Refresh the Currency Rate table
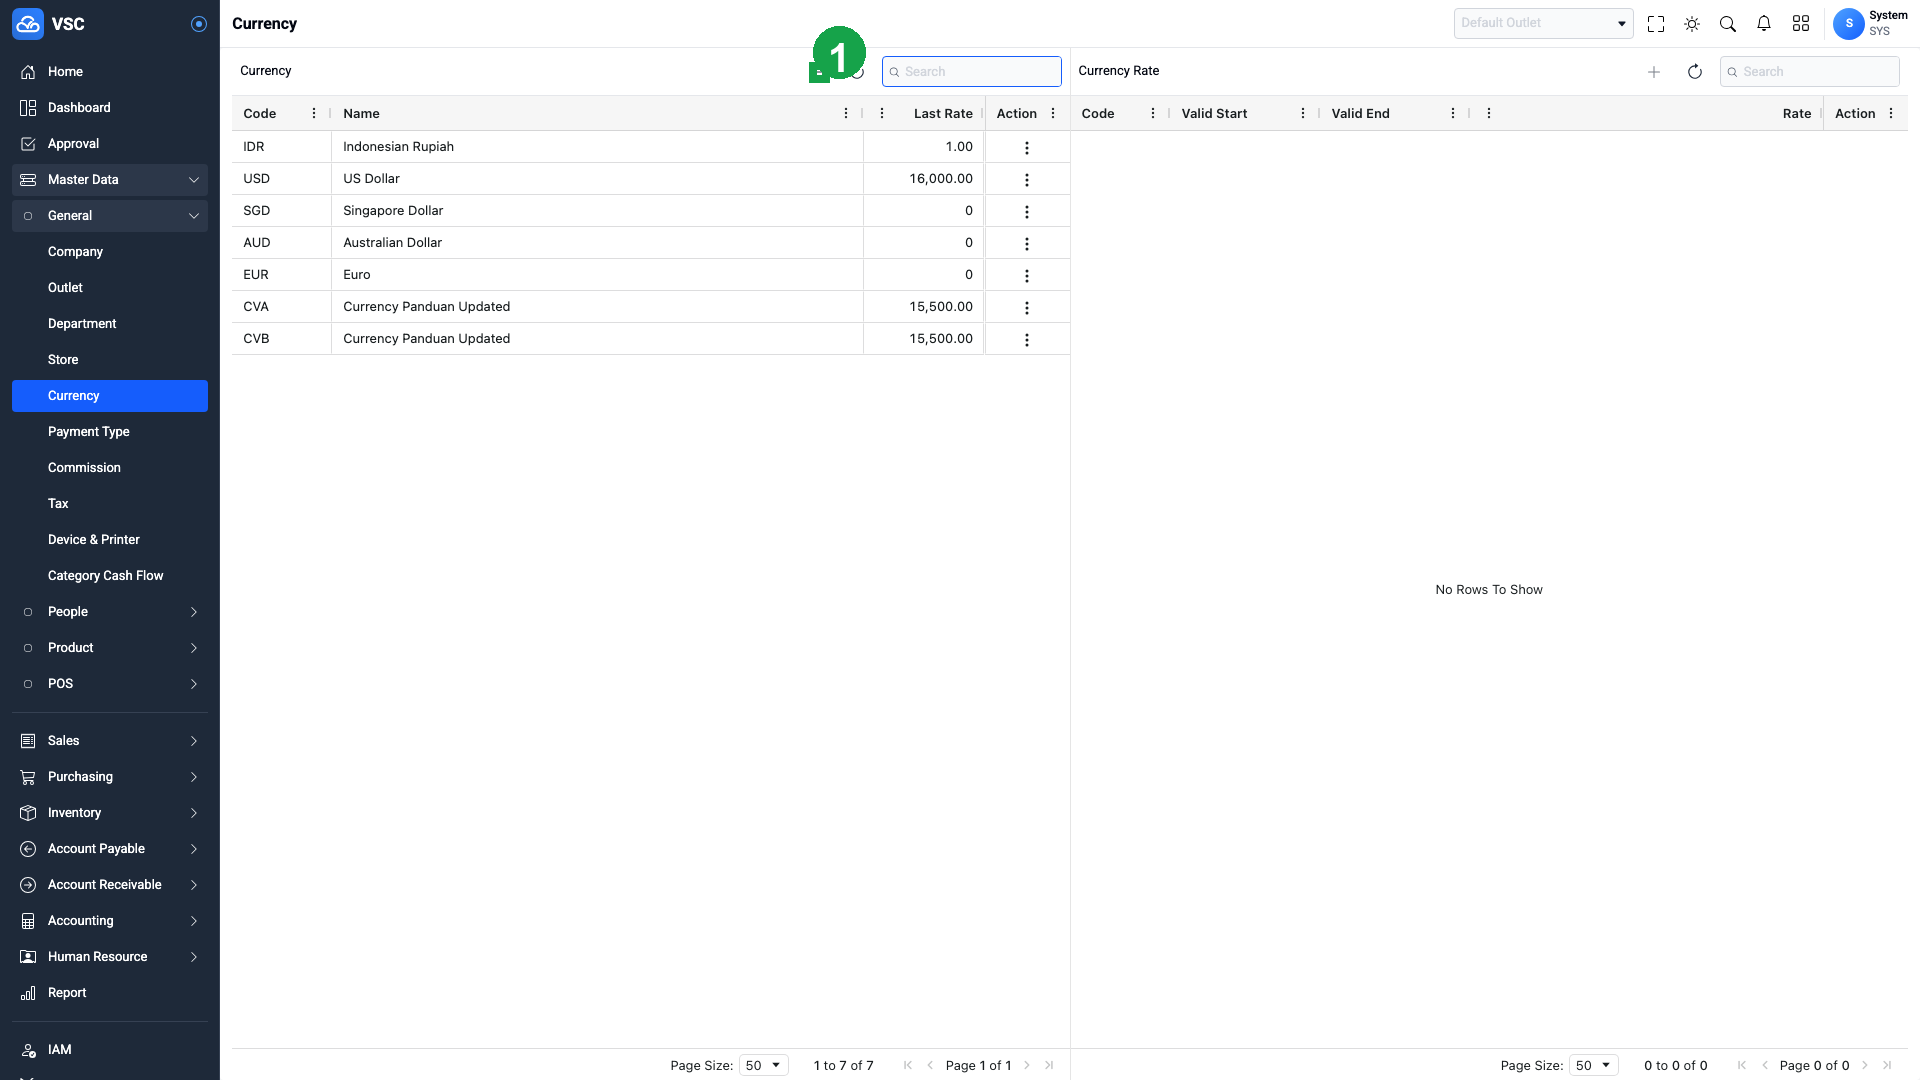This screenshot has height=1080, width=1920. click(1695, 72)
